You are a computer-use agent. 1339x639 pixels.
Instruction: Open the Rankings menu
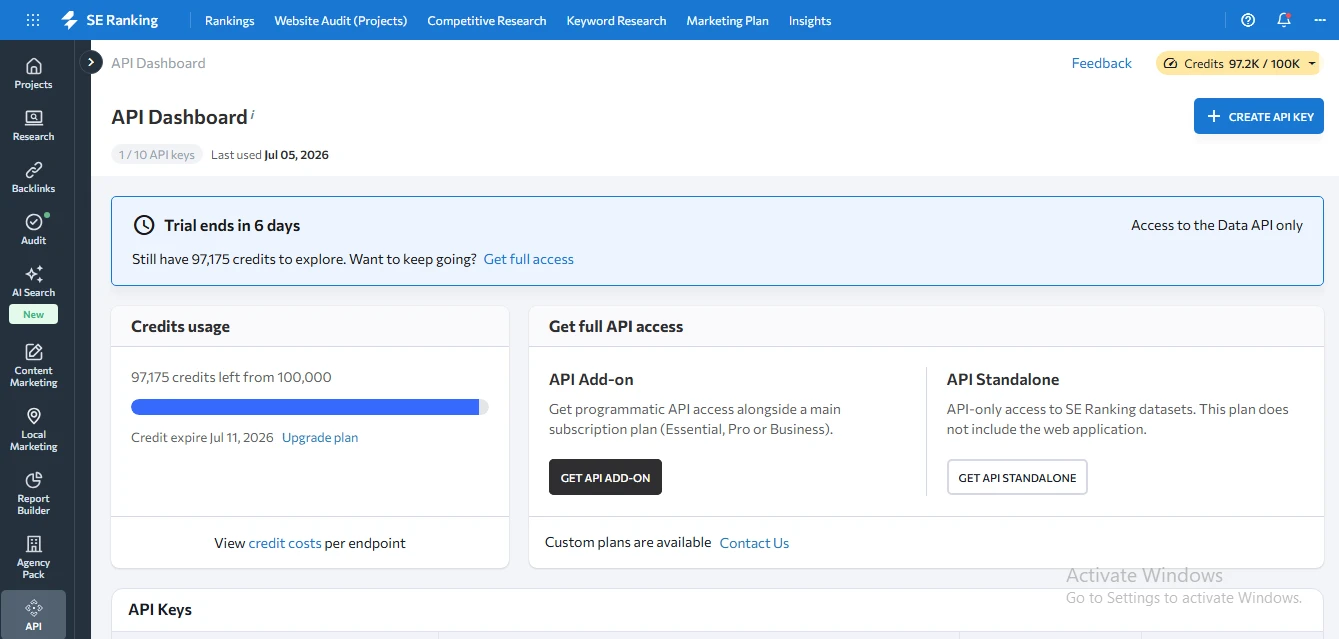coord(229,20)
